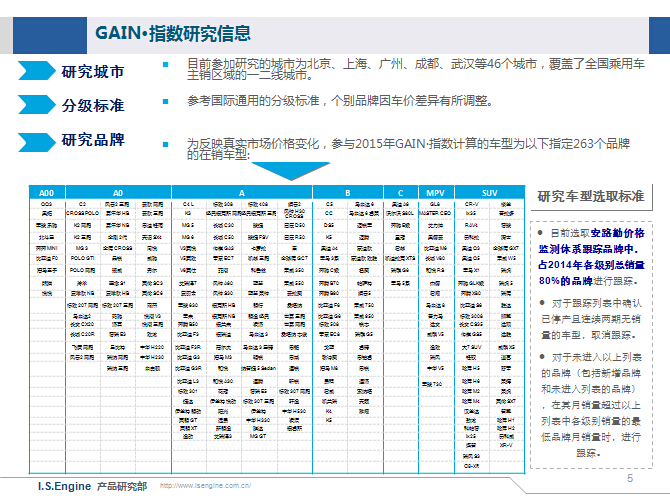Click the blue downward triangle above the table
The width and height of the screenshot is (670, 503).
click(x=291, y=171)
